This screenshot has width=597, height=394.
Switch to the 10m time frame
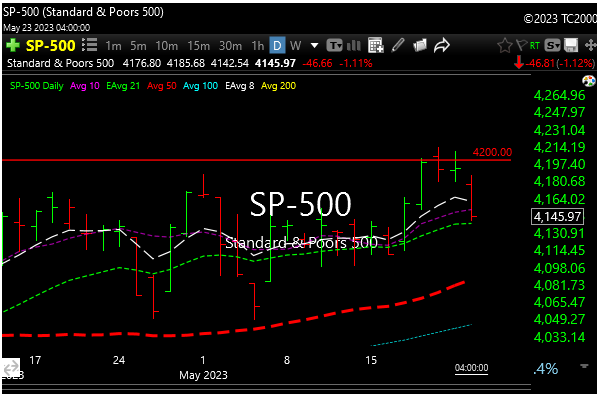coord(166,46)
